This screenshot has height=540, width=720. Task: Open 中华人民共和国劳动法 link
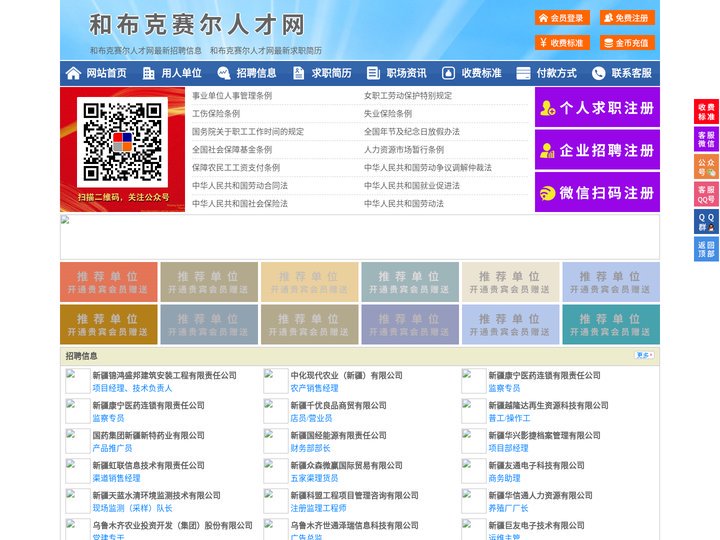pos(404,203)
